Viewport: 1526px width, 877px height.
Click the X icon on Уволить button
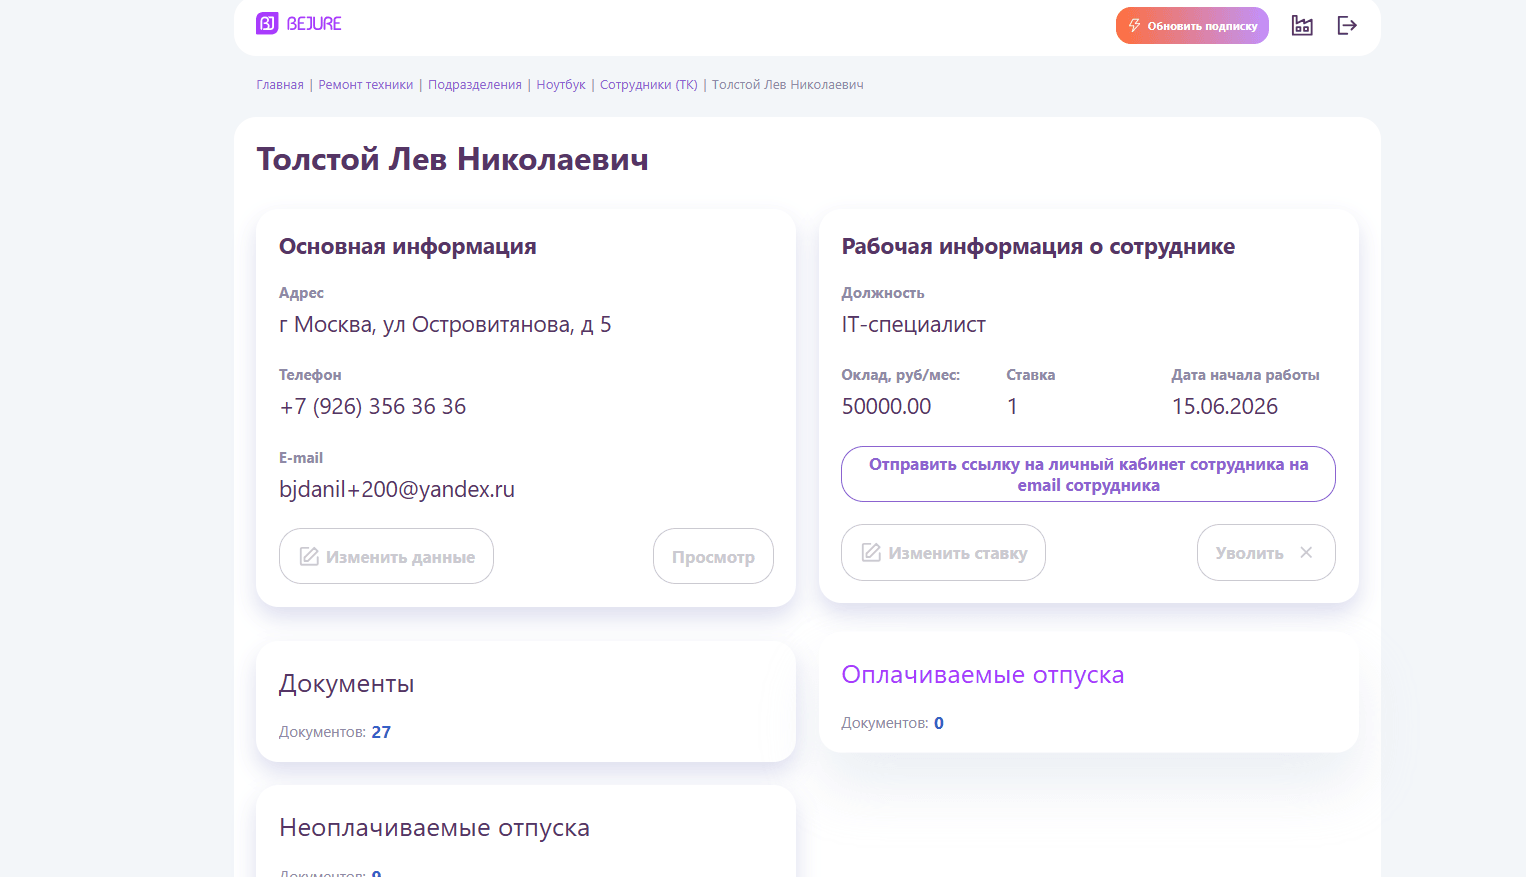click(x=1306, y=552)
